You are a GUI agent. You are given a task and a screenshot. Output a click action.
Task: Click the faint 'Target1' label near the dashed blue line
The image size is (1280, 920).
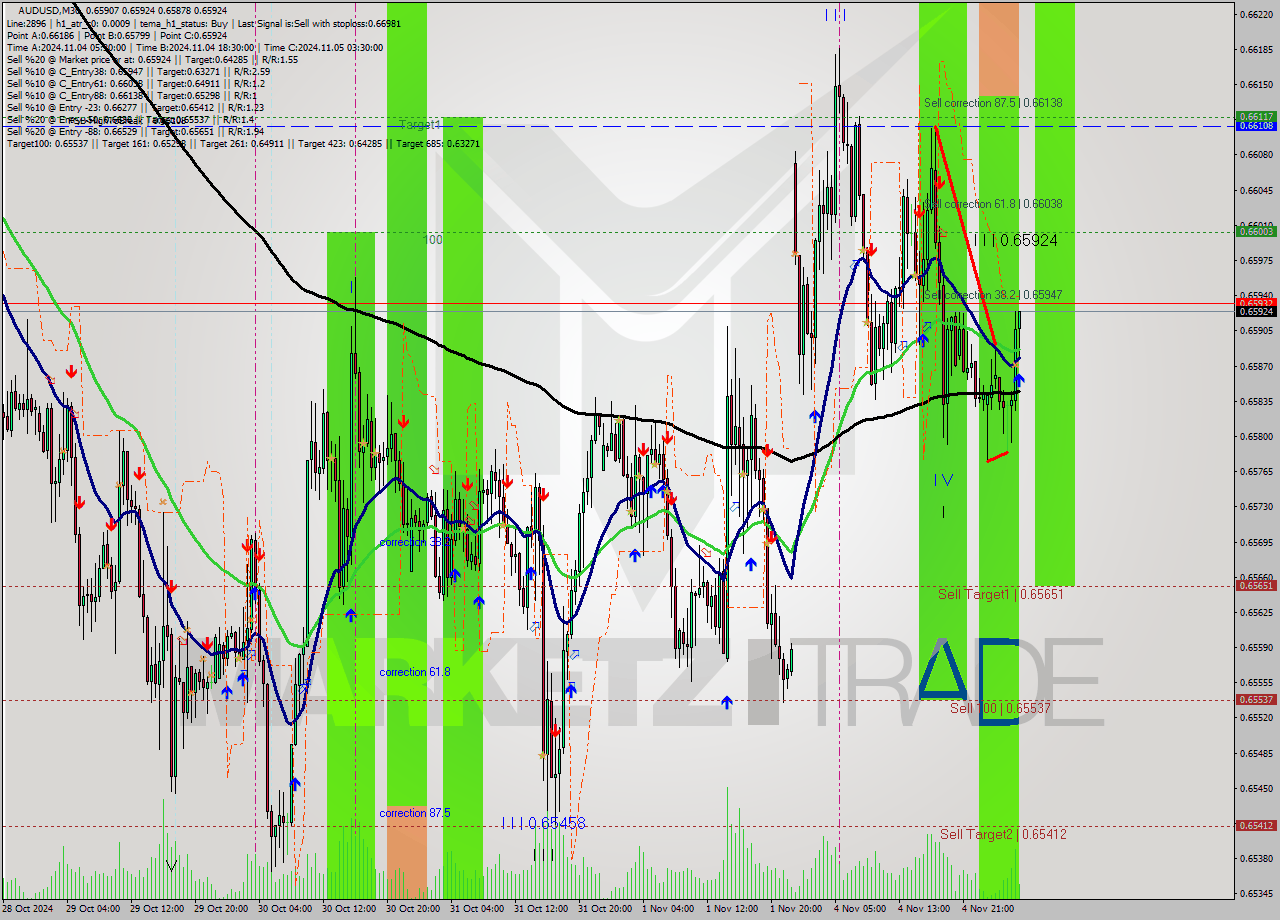(x=419, y=125)
